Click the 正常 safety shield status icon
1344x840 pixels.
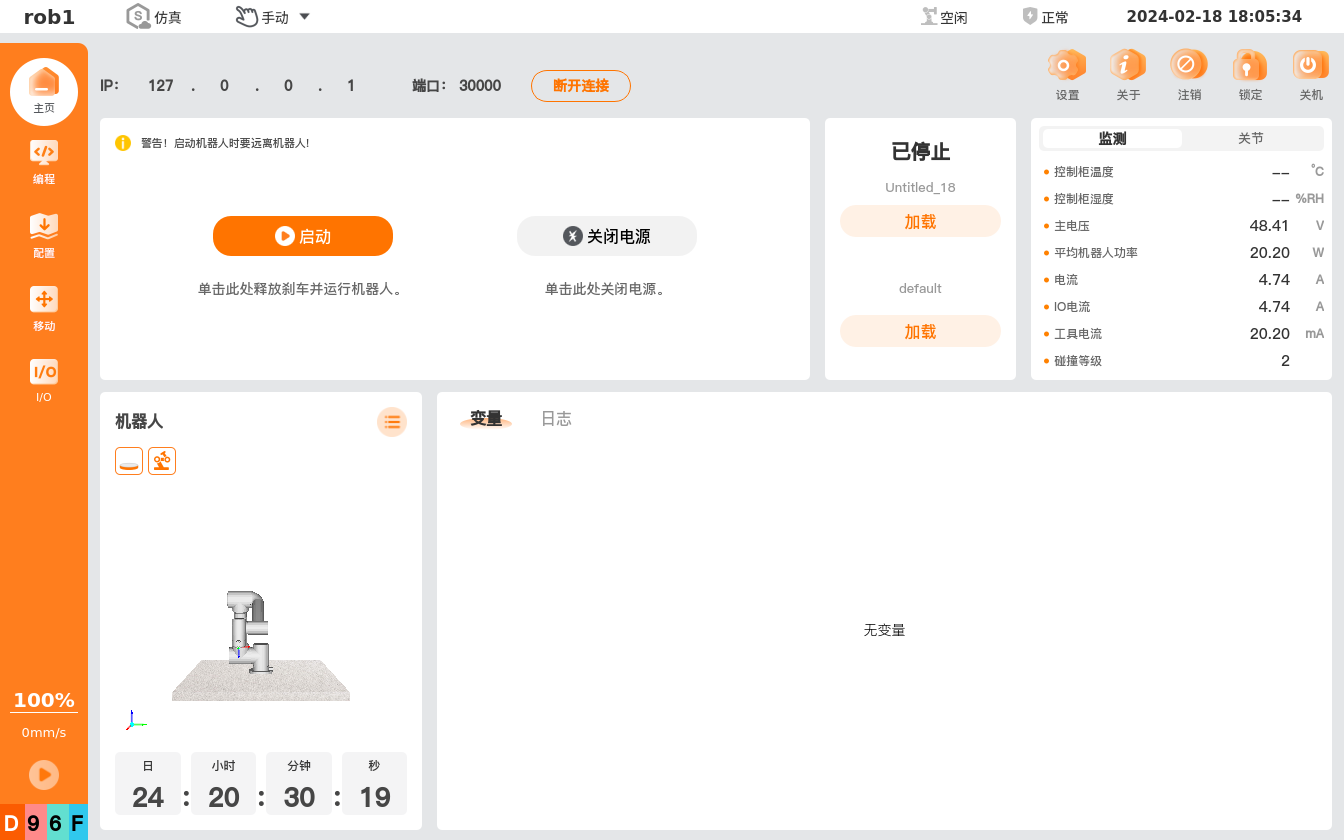(x=1030, y=16)
